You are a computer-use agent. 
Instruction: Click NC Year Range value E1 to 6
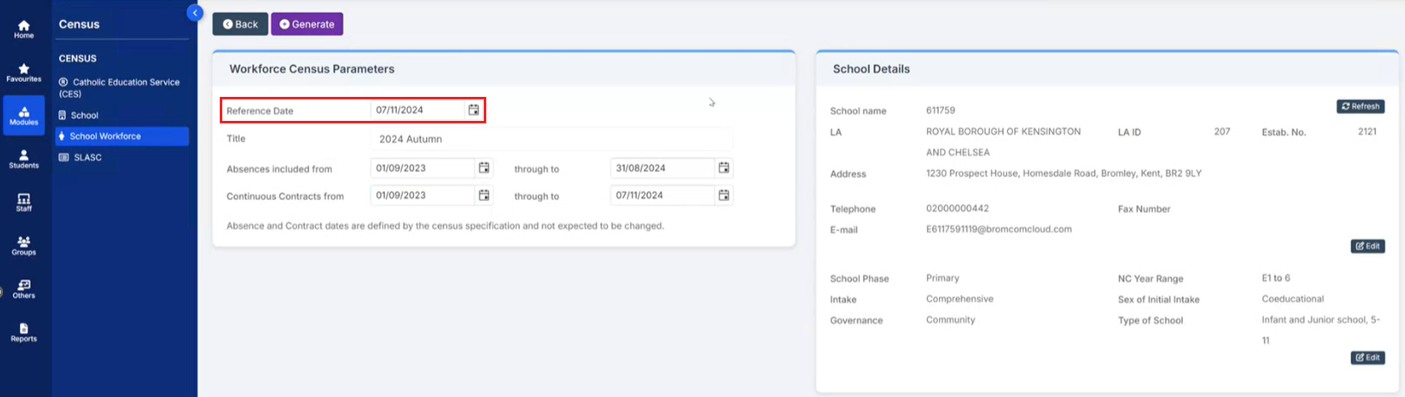[1276, 278]
